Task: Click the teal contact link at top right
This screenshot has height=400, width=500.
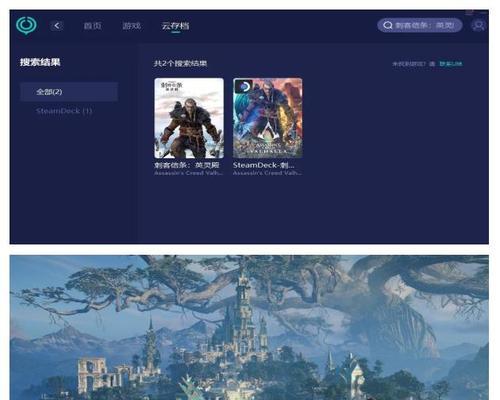Action: tap(451, 64)
